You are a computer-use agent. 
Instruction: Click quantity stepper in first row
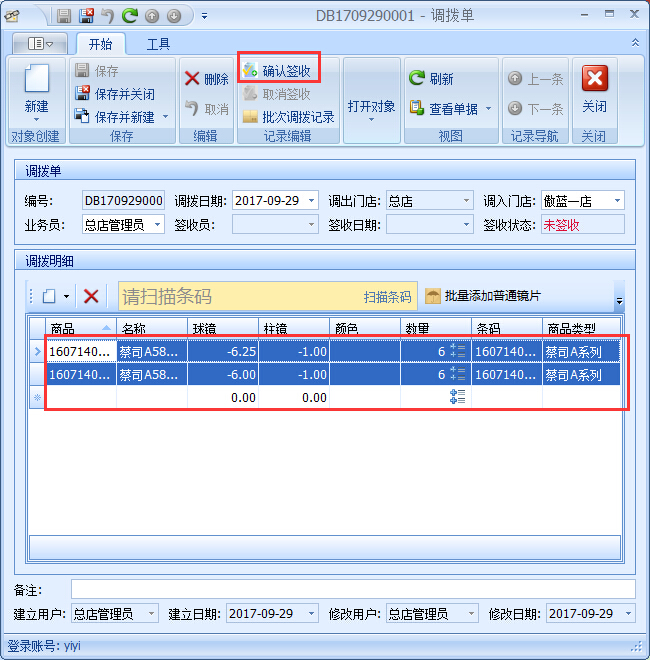458,350
